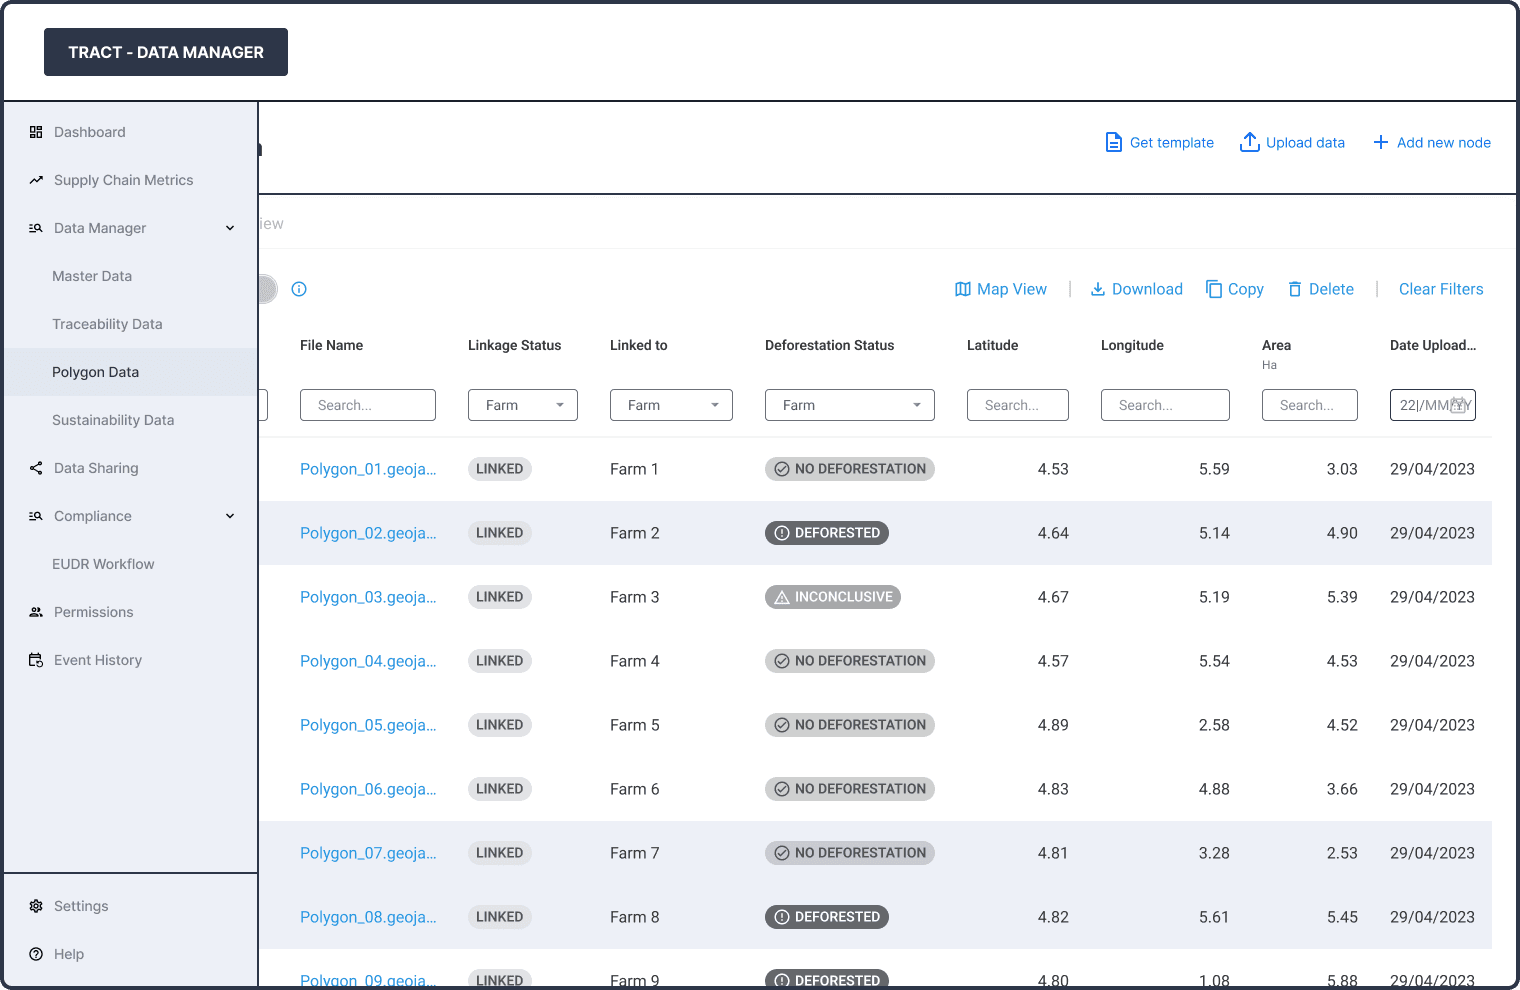Viewport: 1520px width, 990px height.
Task: Open the calendar picker icon in date filter
Action: coord(1459,405)
